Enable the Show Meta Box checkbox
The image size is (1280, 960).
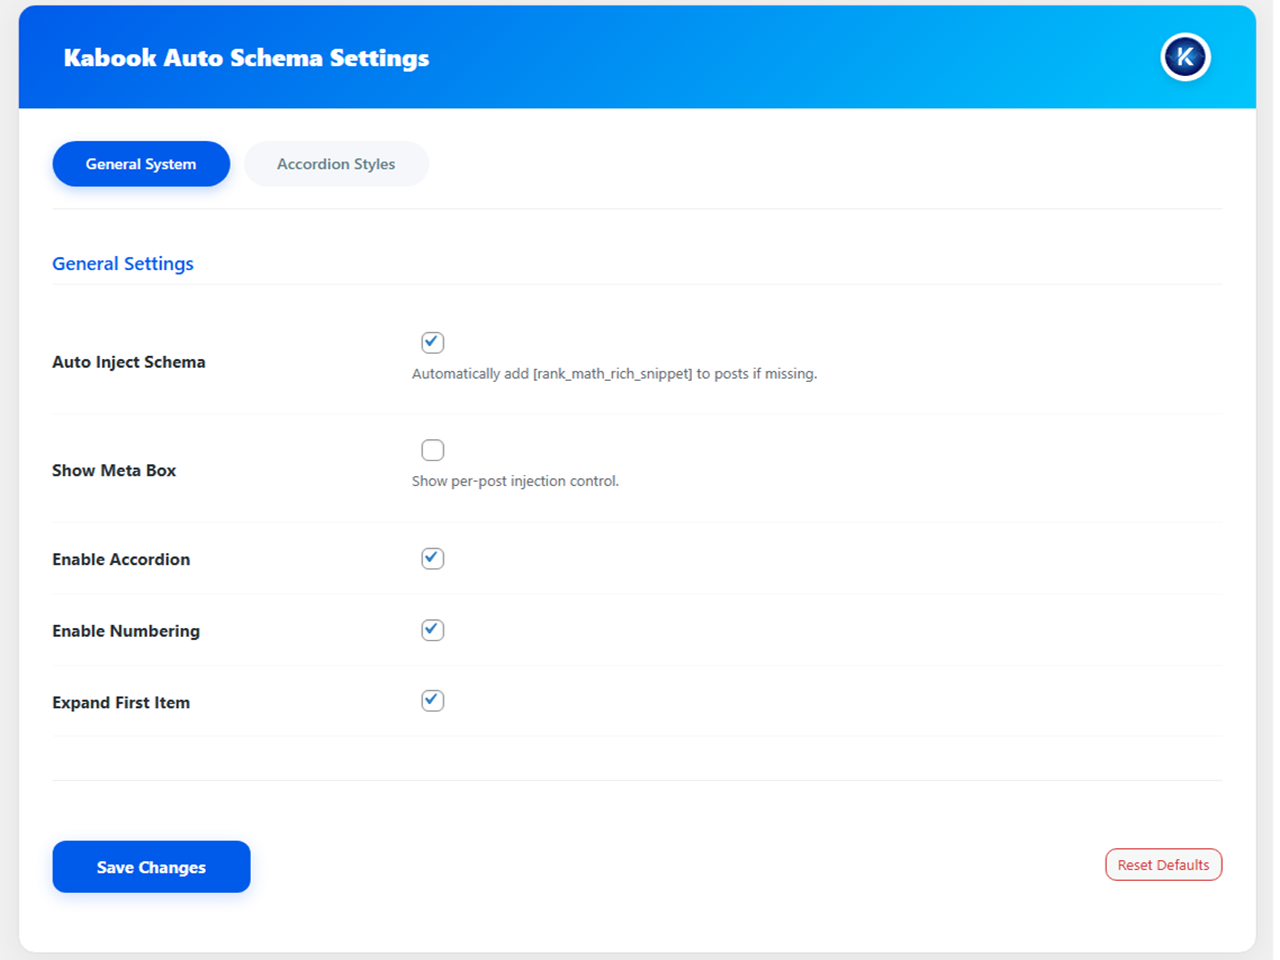pos(432,450)
